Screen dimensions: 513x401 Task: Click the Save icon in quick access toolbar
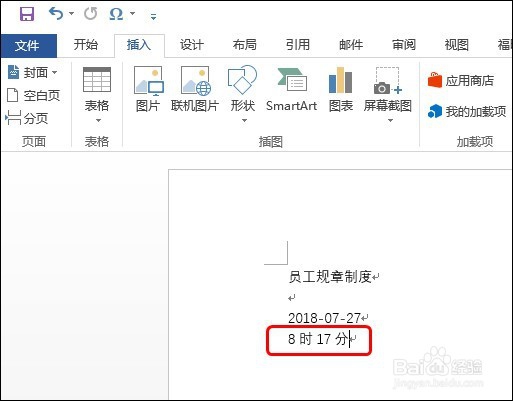27,14
